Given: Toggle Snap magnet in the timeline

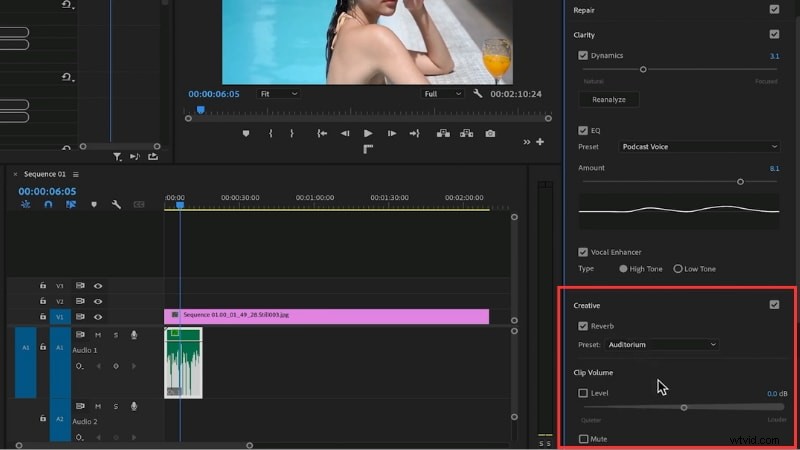Looking at the screenshot, I should click(x=48, y=205).
